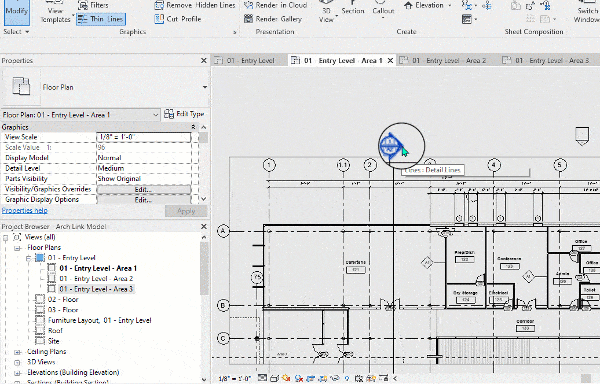Toggle Detail Level icon in view bar

click(262, 379)
